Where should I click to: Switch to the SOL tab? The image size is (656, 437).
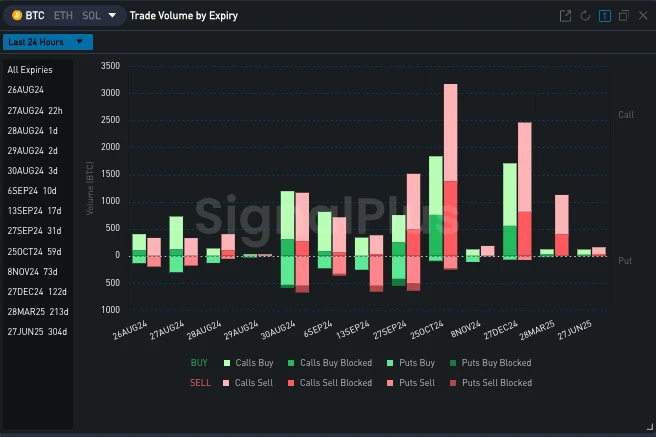[x=91, y=16]
